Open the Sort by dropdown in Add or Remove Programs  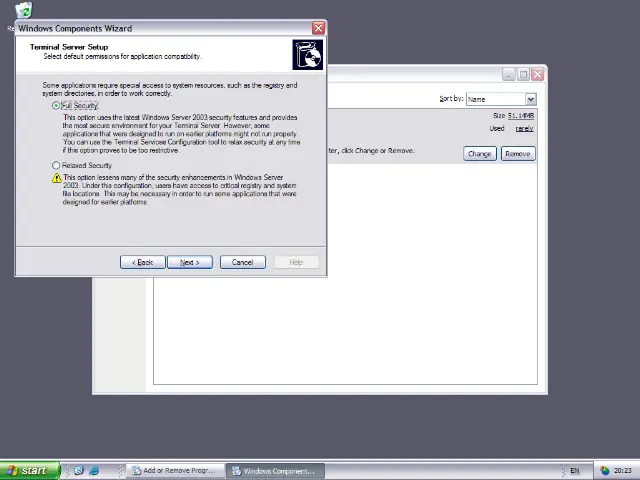pyautogui.click(x=530, y=99)
